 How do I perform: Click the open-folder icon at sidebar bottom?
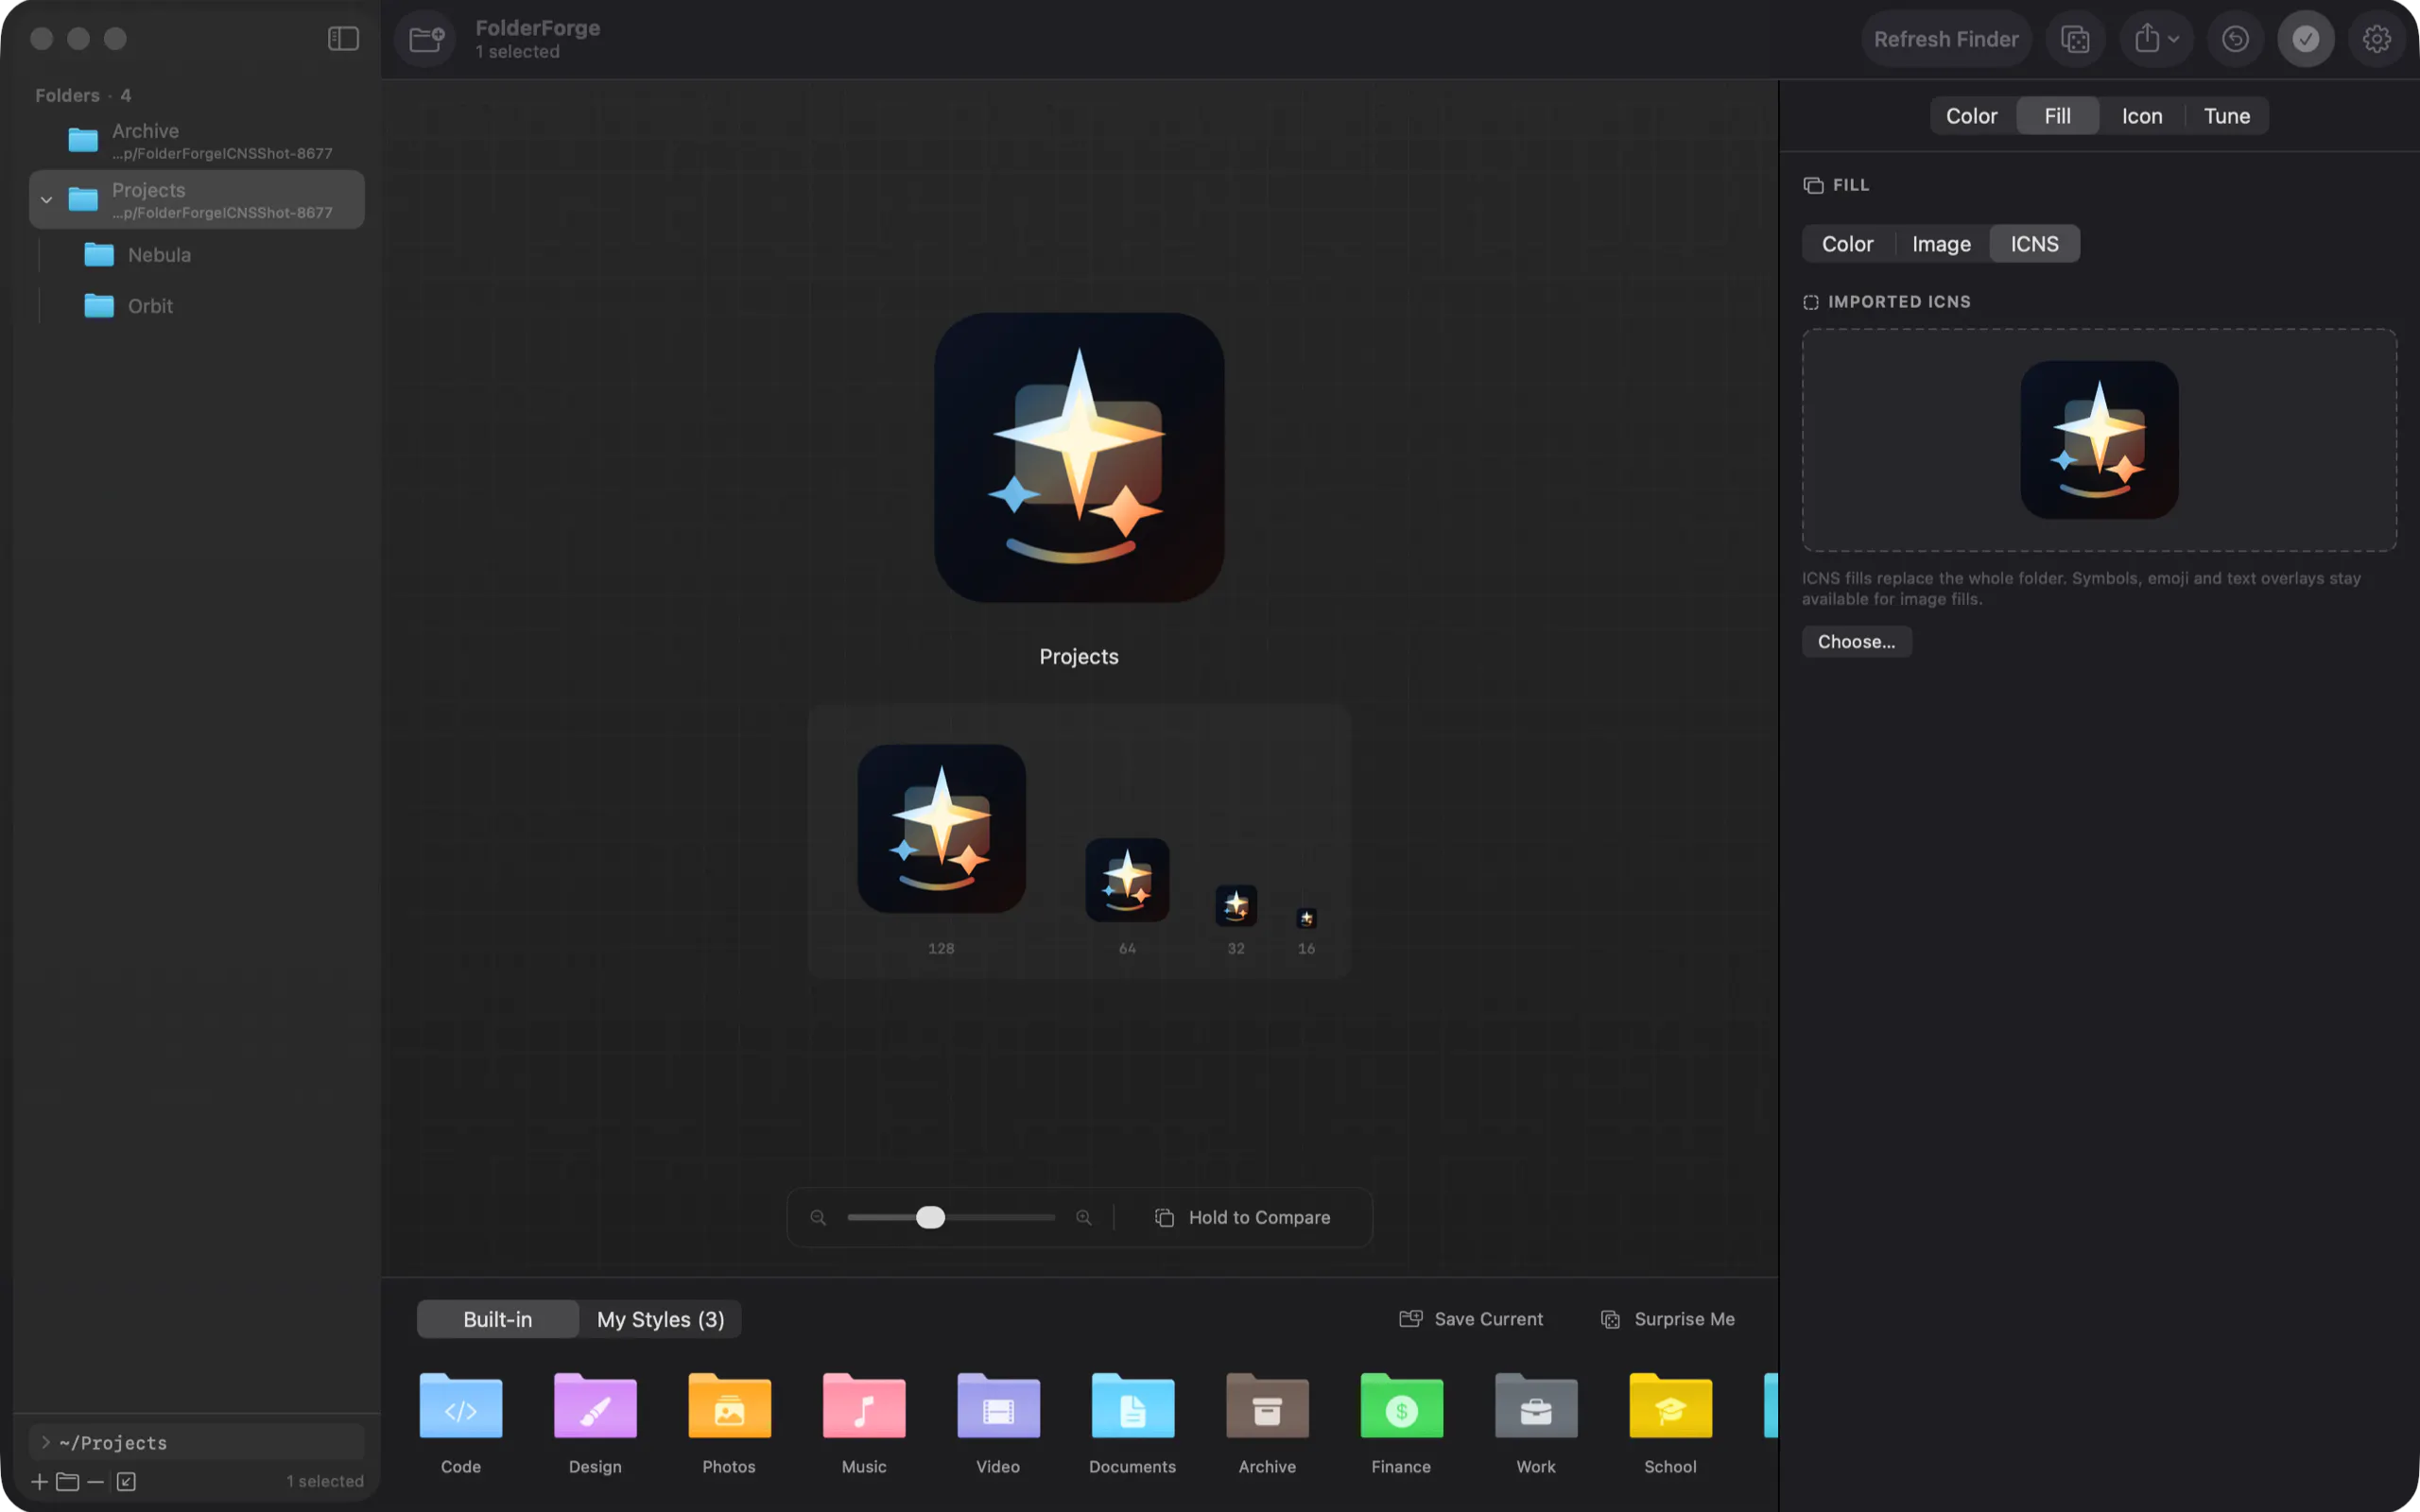coord(67,1481)
